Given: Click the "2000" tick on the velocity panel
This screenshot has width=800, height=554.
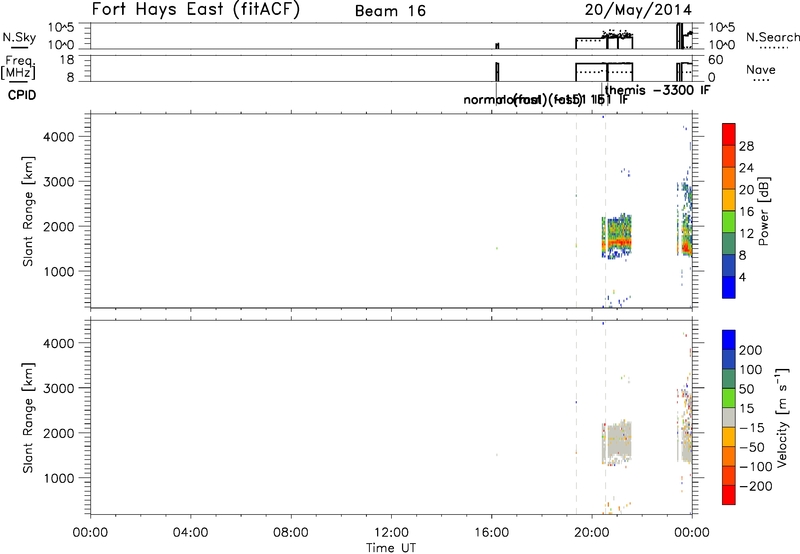Looking at the screenshot, I should tap(59, 433).
